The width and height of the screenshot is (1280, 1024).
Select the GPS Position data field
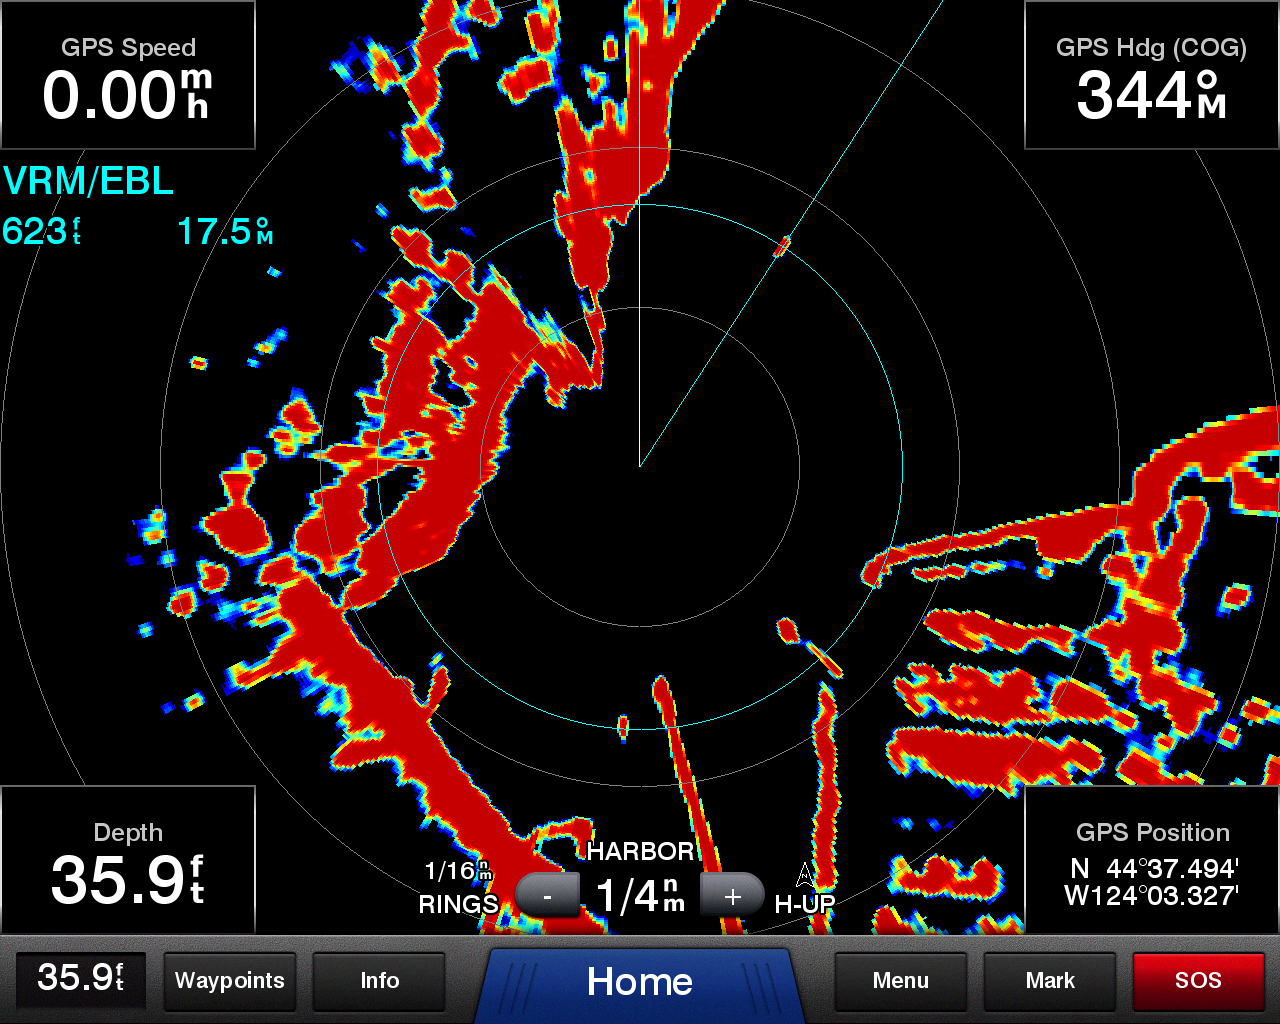point(1152,861)
